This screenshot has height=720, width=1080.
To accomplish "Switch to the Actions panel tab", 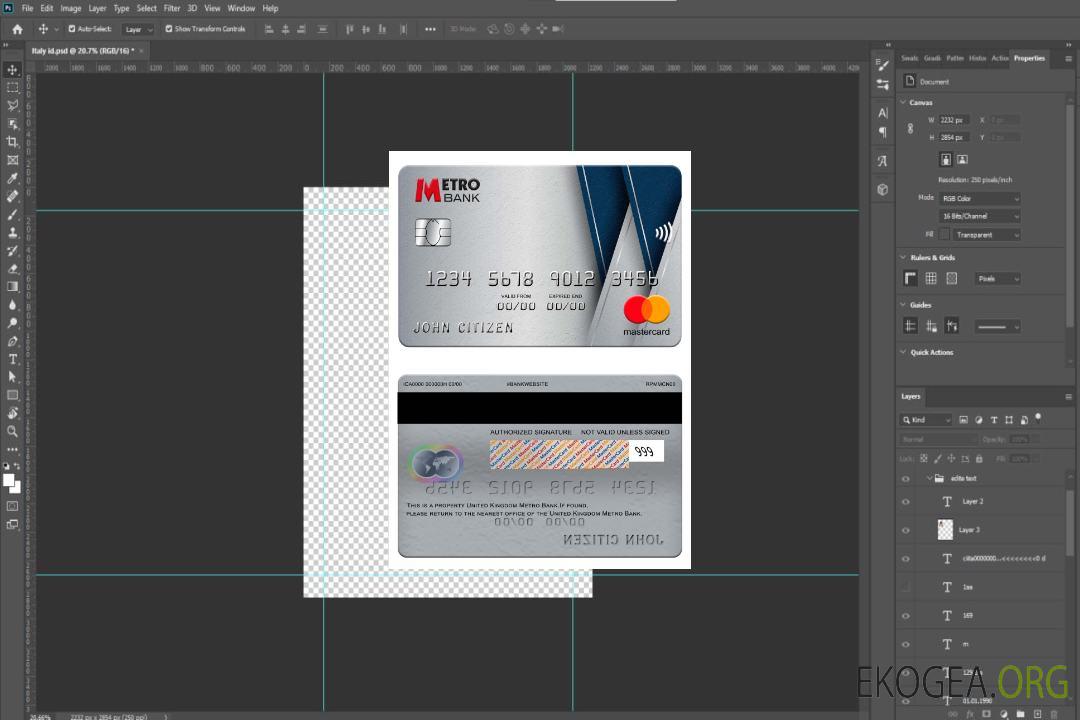I will pyautogui.click(x=999, y=59).
